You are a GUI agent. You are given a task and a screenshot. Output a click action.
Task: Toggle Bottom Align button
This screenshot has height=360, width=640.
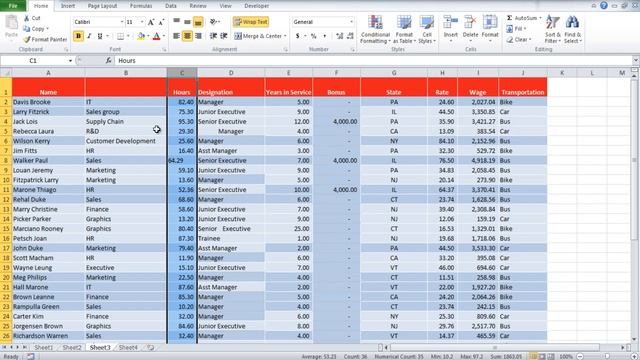198,22
